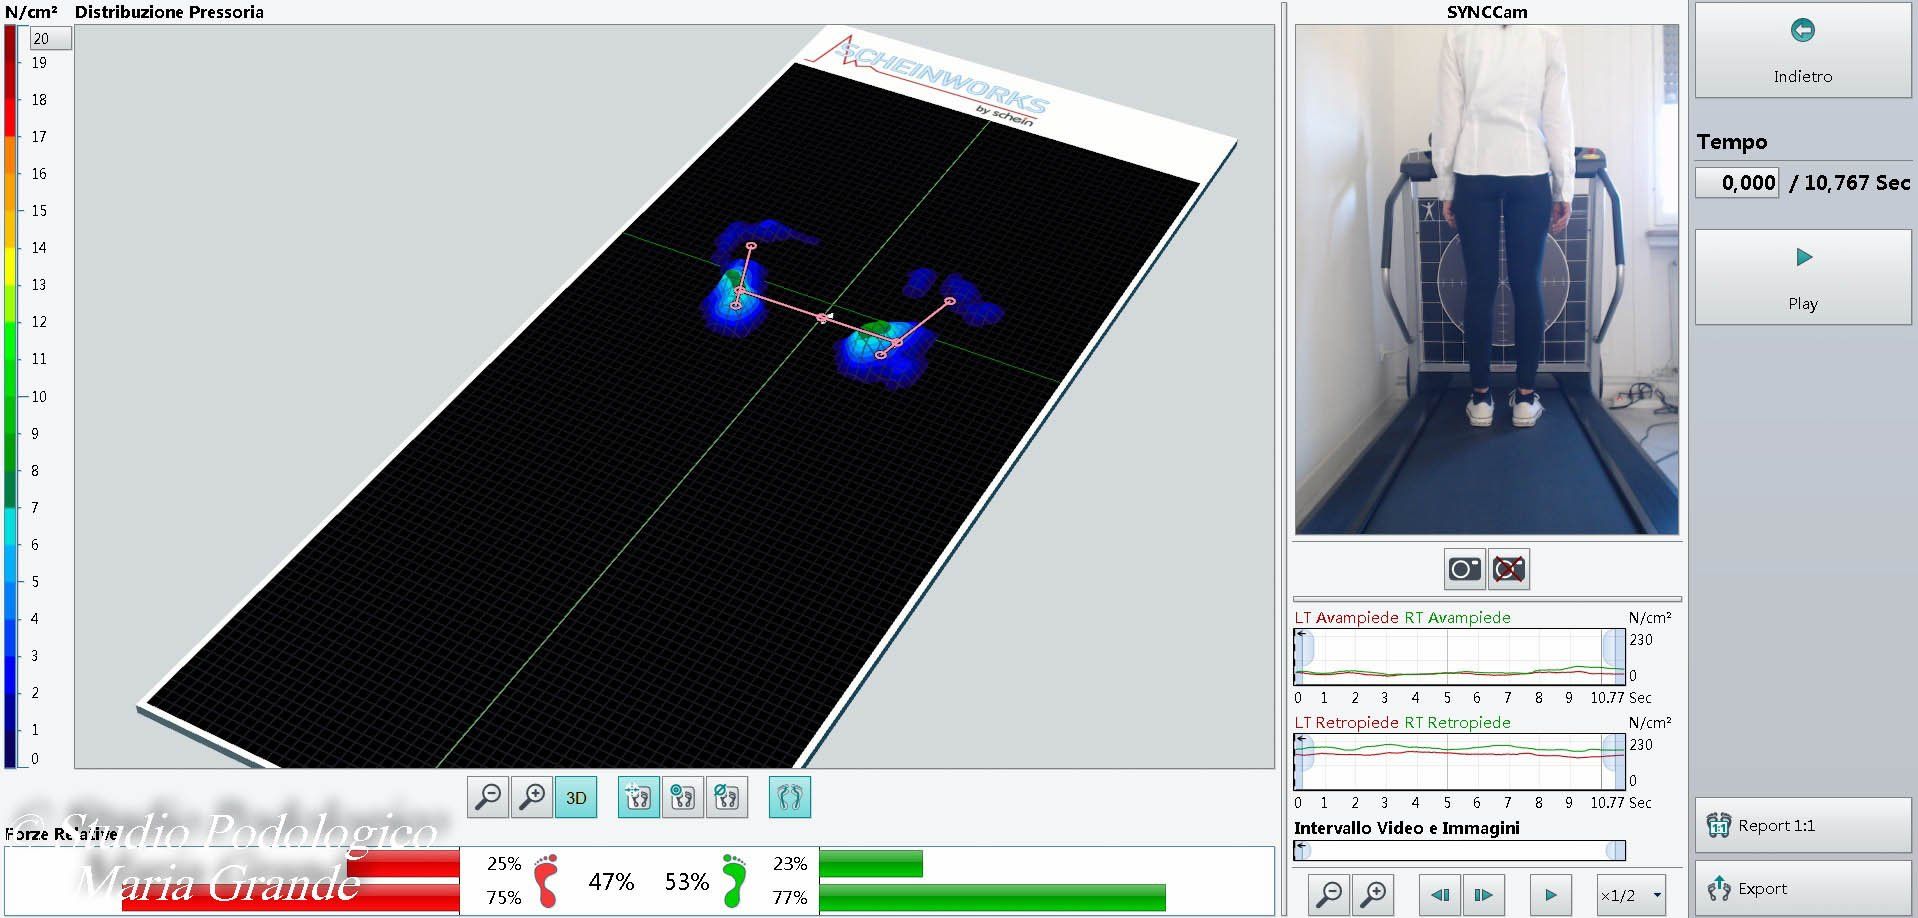Step back one frame
Image resolution: width=1918 pixels, height=918 pixels.
(1440, 894)
